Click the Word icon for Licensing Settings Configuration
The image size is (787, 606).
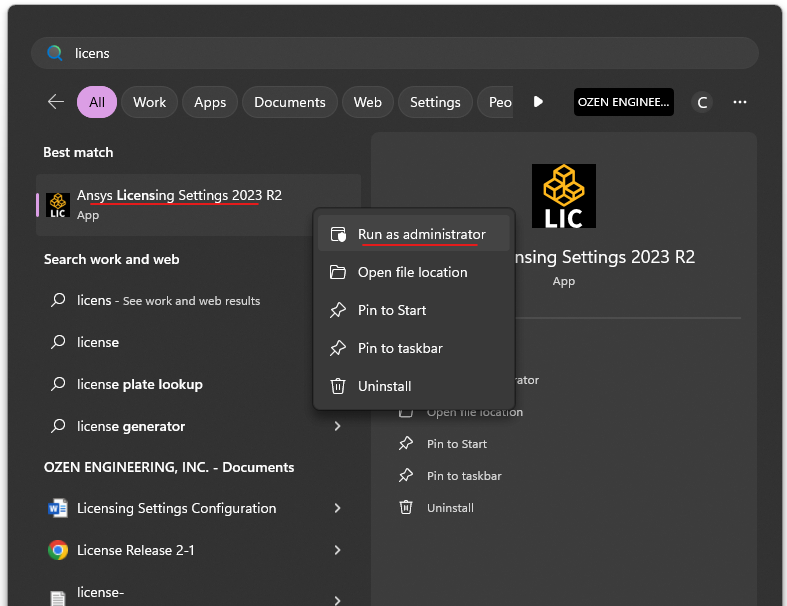(x=58, y=508)
